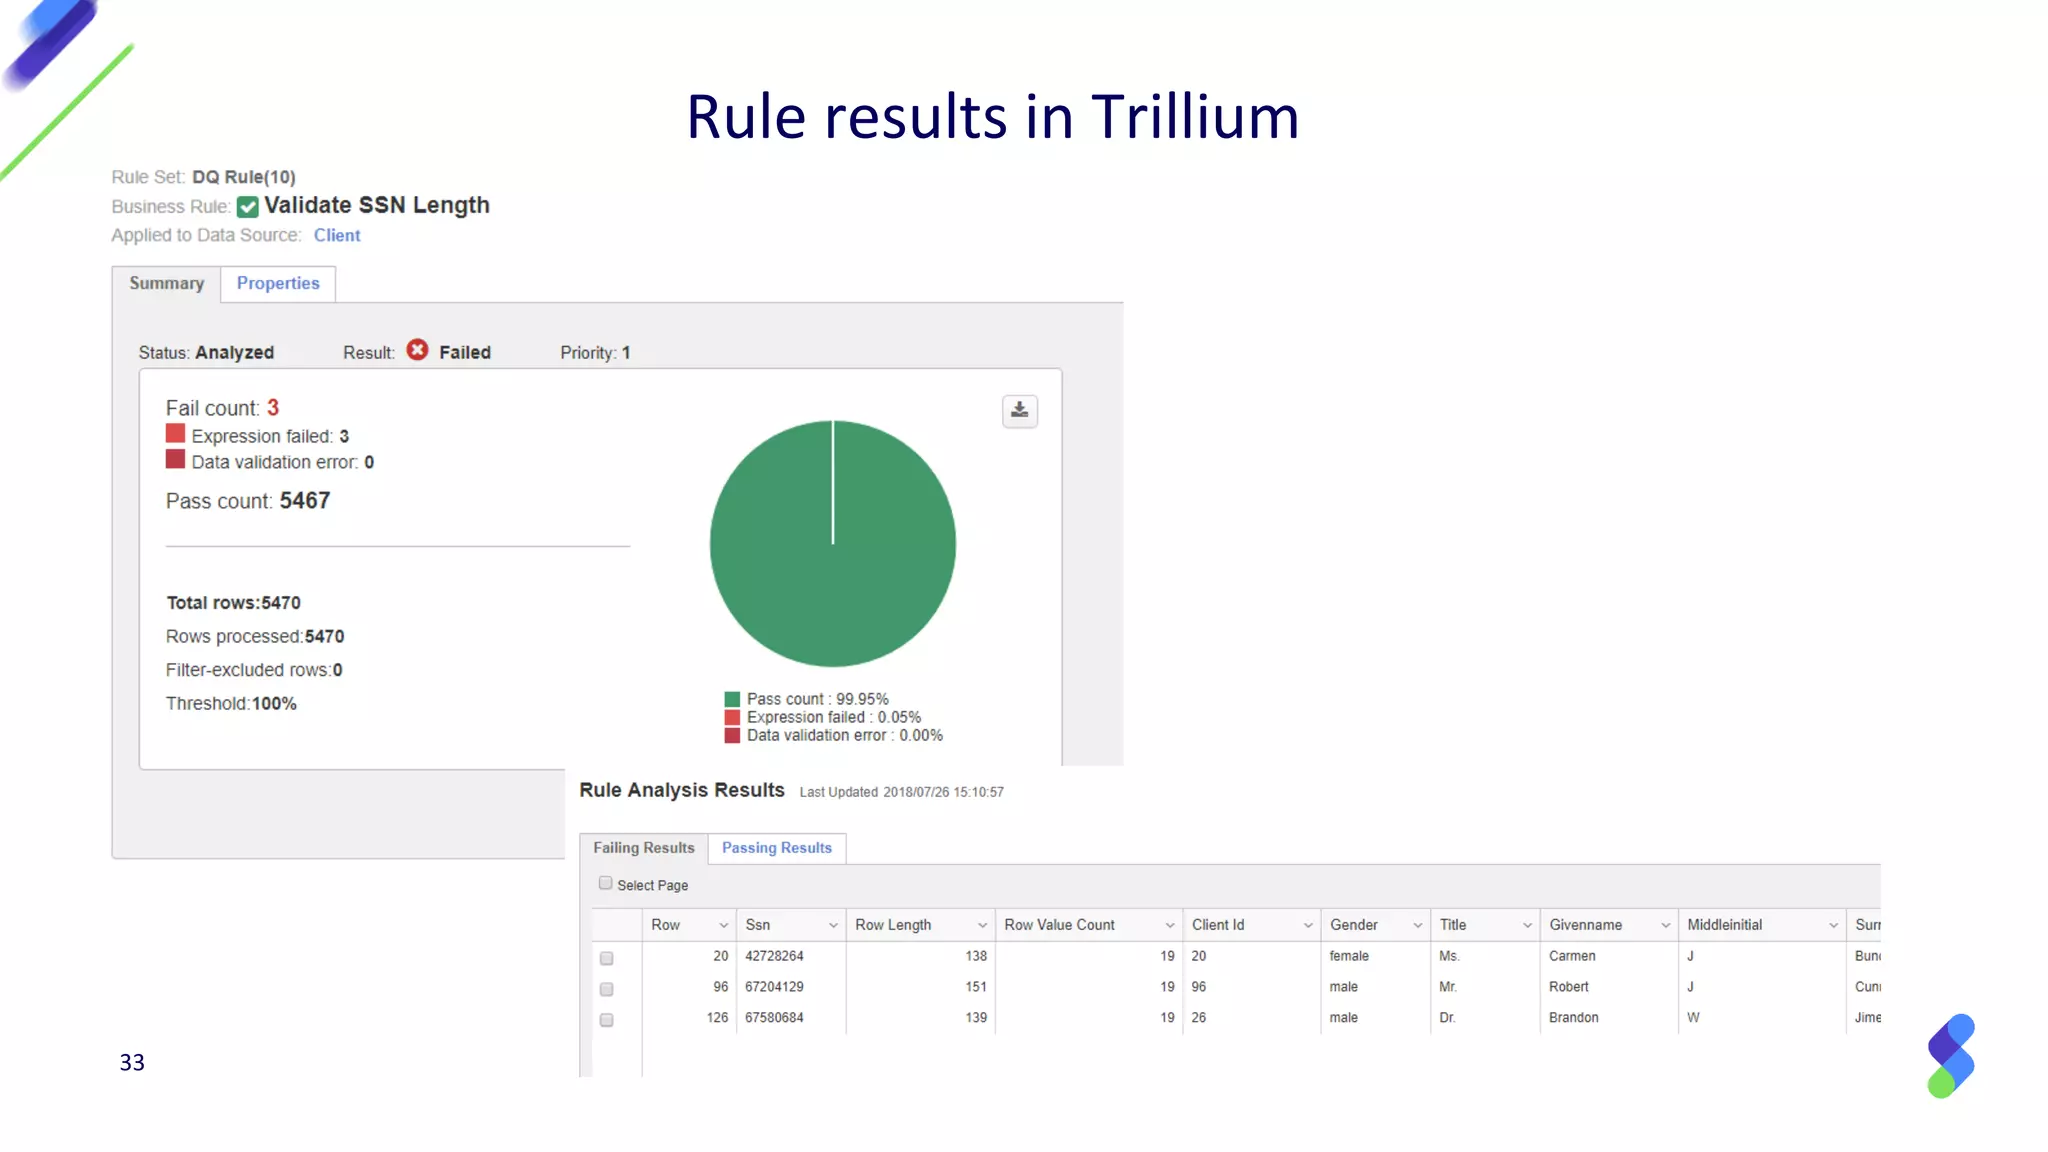This screenshot has height=1152, width=2048.
Task: Click the red Failed result icon
Action: [417, 350]
